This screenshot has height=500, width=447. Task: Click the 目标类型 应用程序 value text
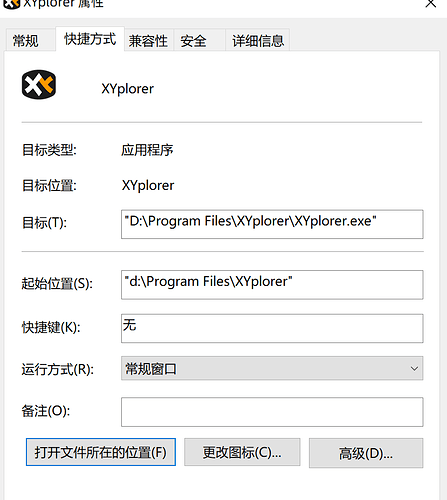147,150
